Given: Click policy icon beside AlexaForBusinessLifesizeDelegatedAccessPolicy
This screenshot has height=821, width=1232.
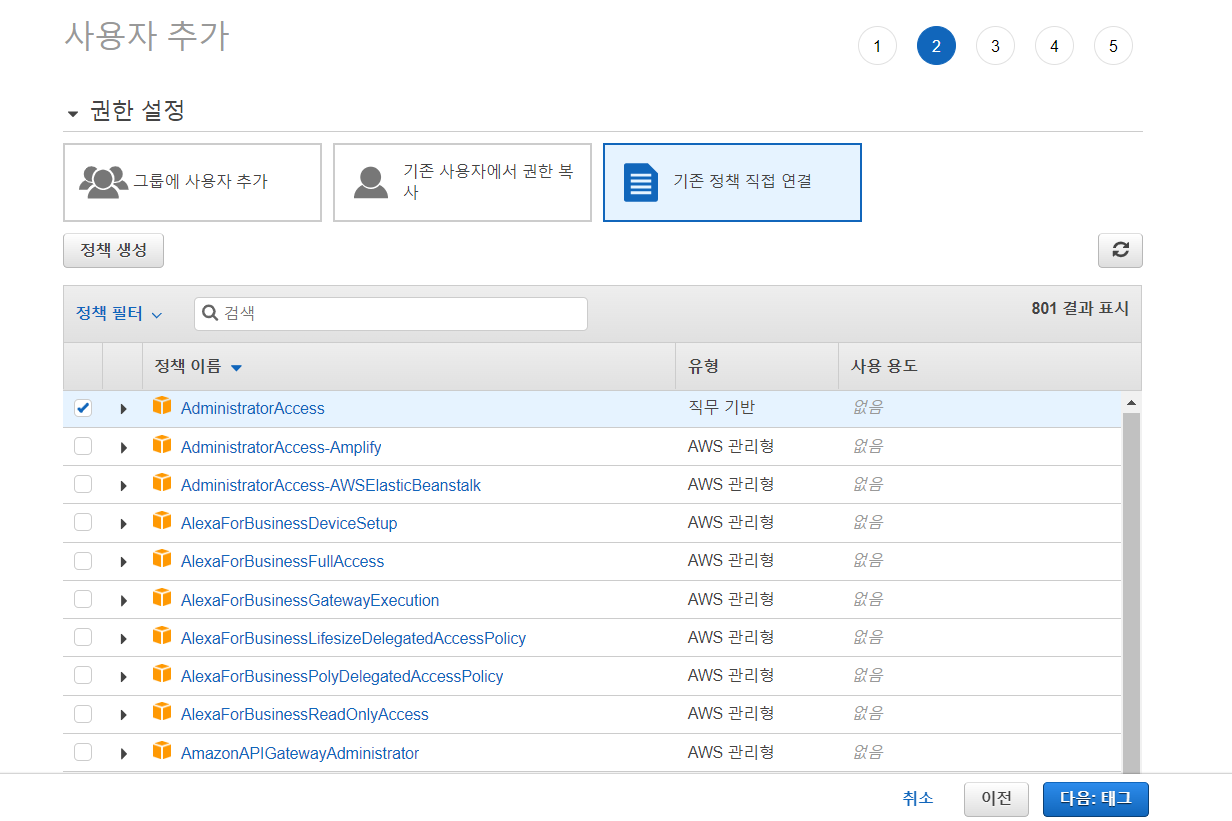Looking at the screenshot, I should point(162,636).
